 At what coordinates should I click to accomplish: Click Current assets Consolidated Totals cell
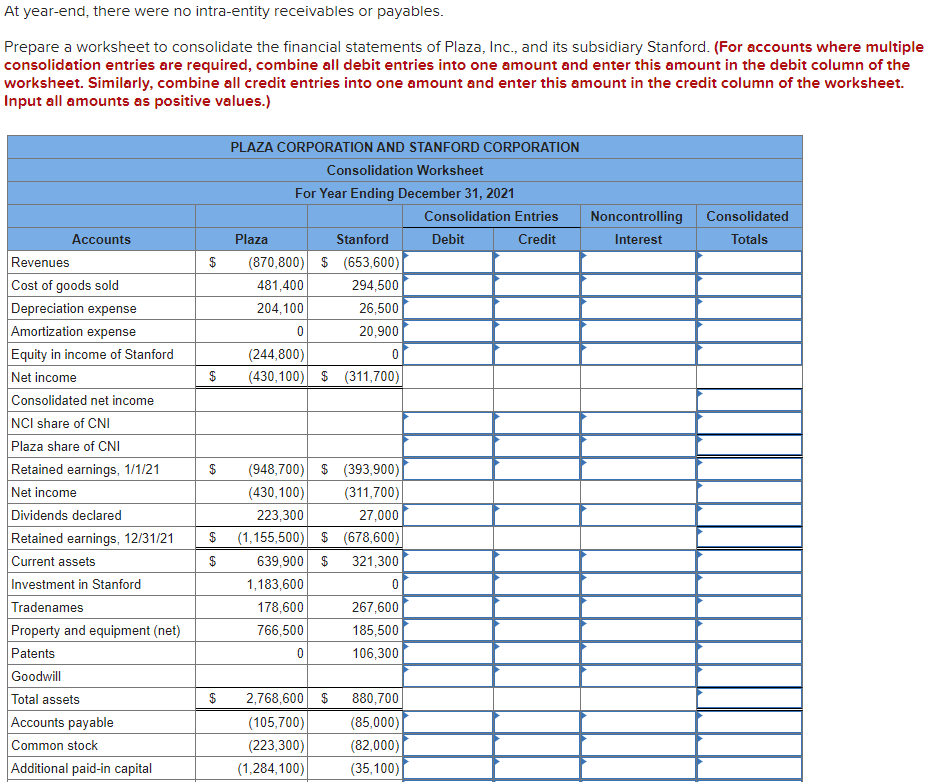pyautogui.click(x=749, y=561)
